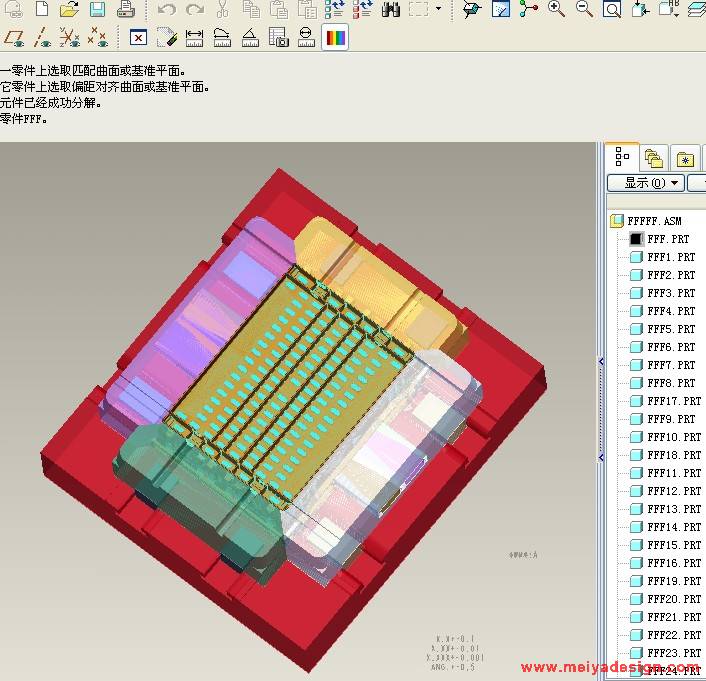Click the rainbow color appearance icon
The height and width of the screenshot is (681, 706).
point(336,39)
